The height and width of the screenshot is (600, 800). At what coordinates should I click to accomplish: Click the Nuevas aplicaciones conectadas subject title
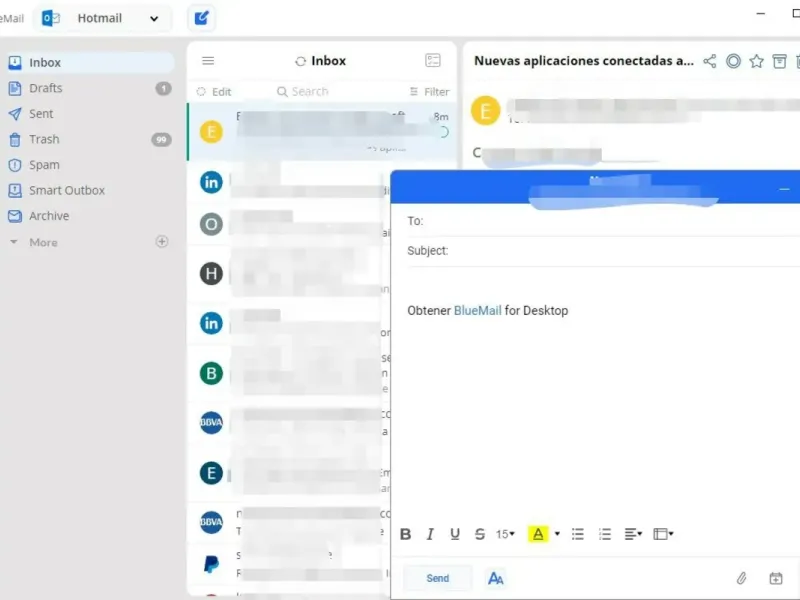[584, 61]
